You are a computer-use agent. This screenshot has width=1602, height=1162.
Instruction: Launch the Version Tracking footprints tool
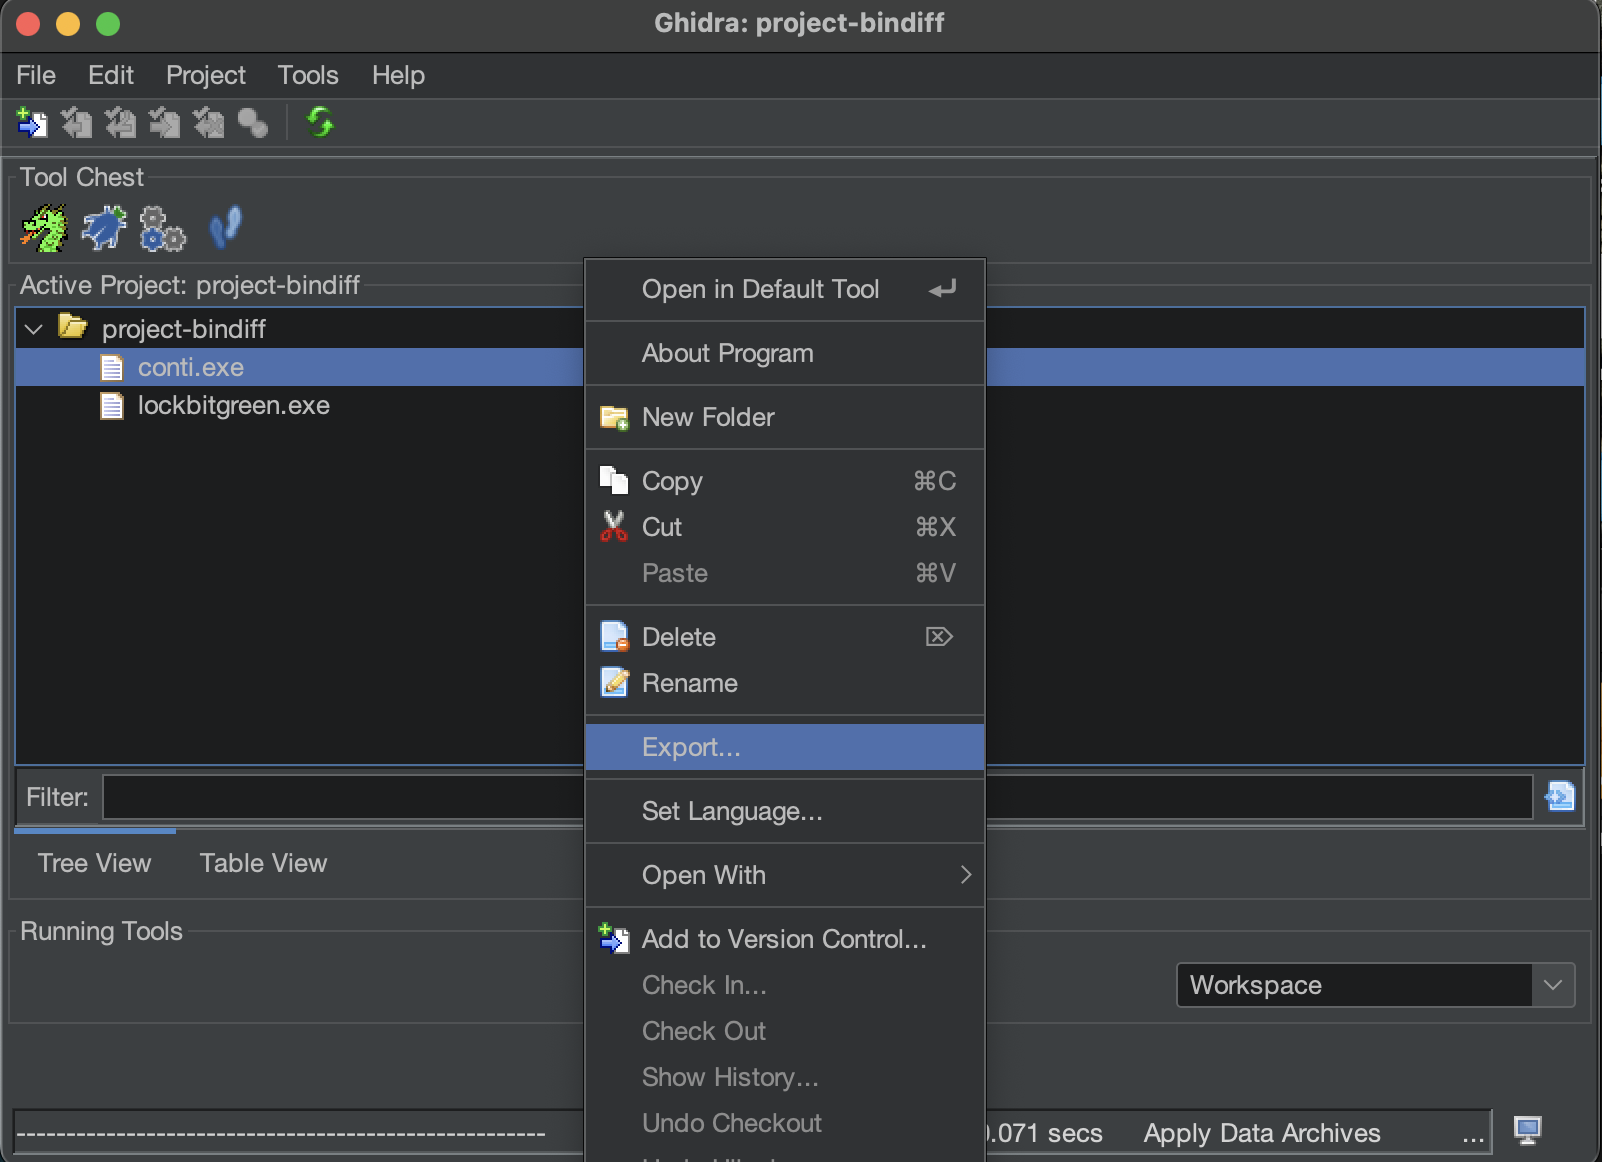(x=225, y=227)
